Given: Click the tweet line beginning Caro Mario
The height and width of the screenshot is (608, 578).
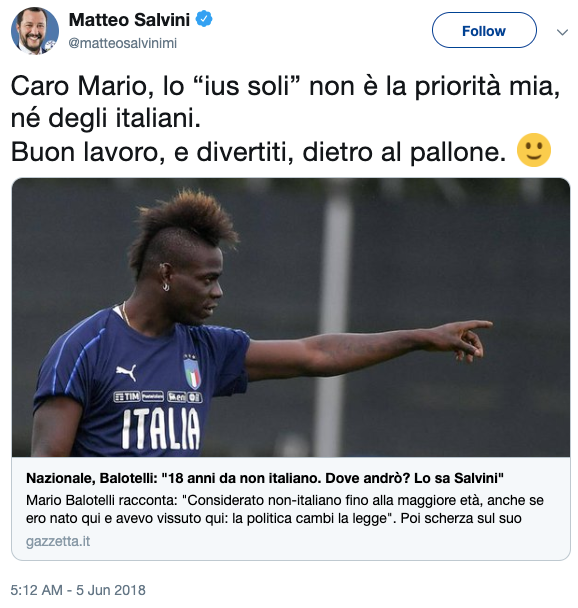Looking at the screenshot, I should [x=285, y=85].
